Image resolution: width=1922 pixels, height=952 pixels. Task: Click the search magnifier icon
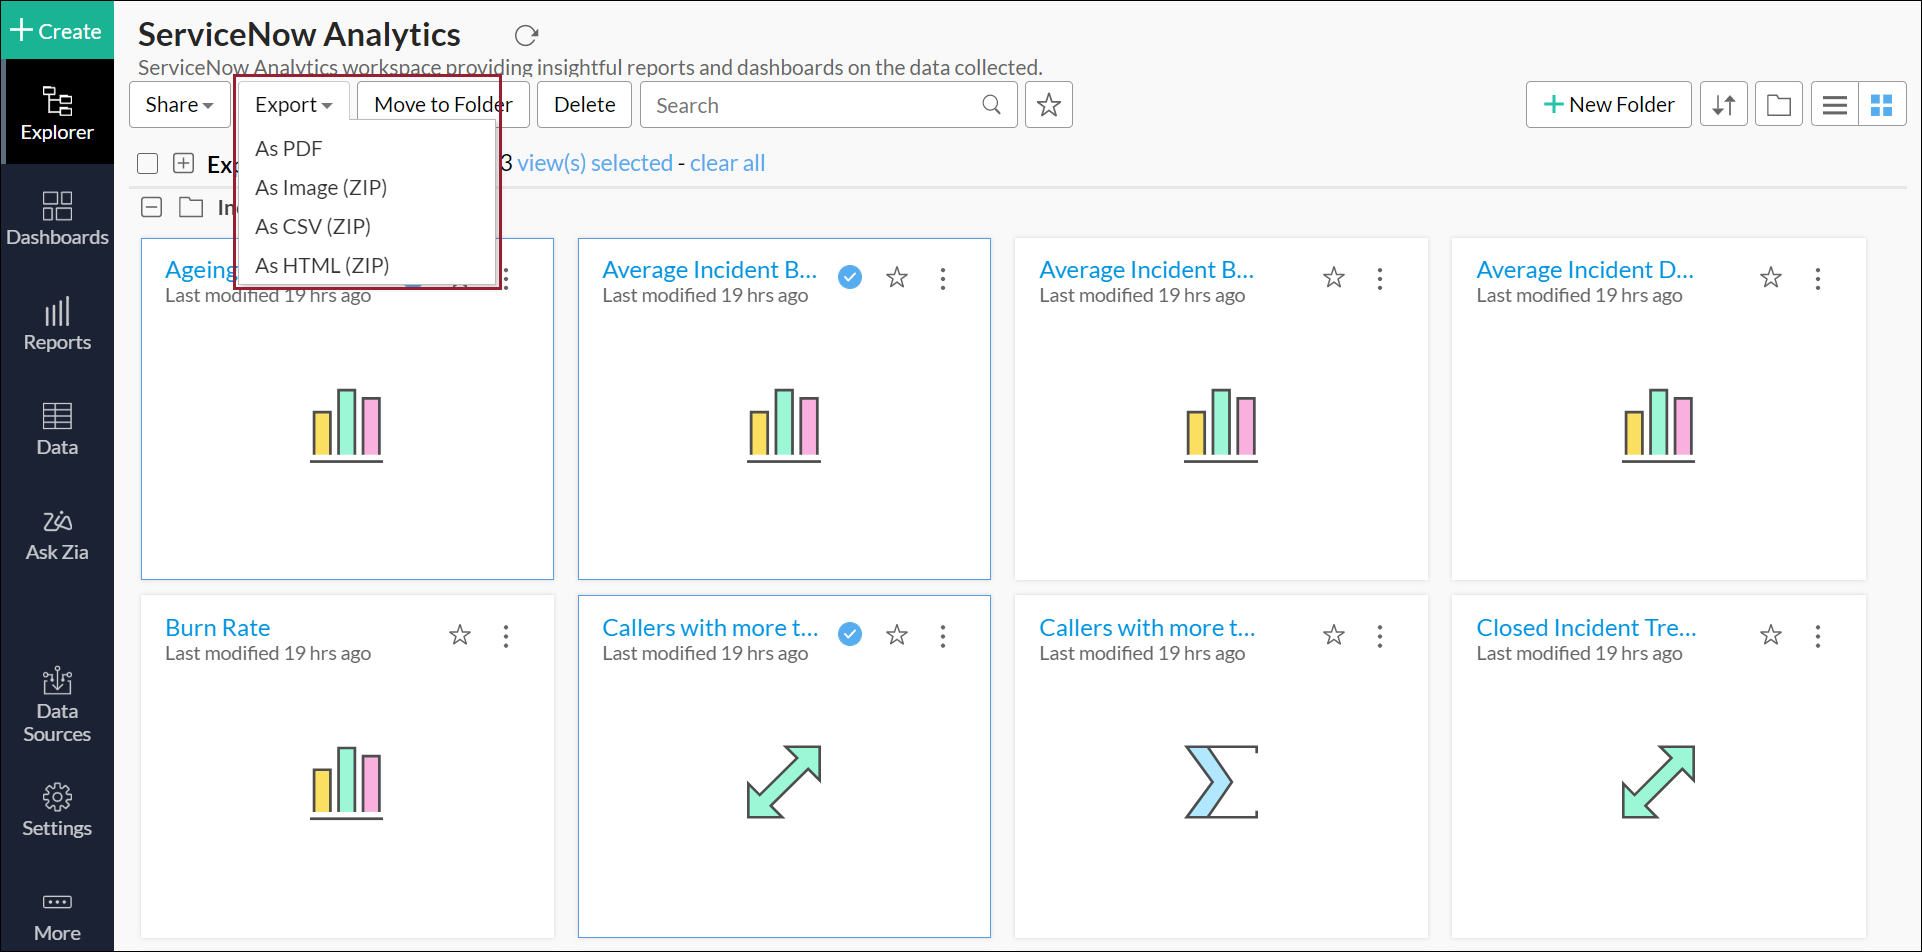[991, 105]
